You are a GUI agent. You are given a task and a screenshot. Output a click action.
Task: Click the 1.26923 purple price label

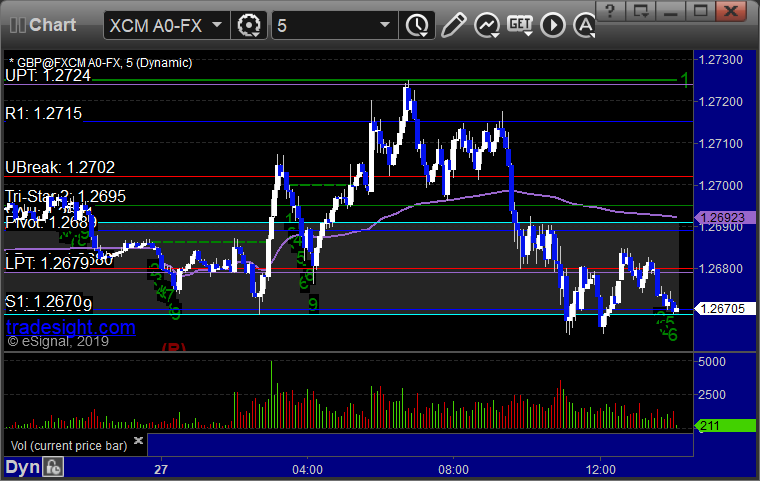coord(725,217)
